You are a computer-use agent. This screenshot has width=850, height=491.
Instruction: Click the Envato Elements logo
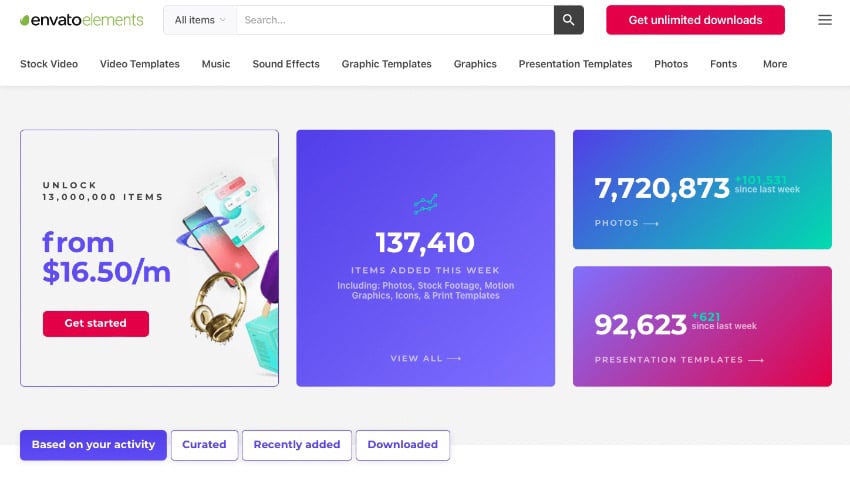tap(81, 20)
